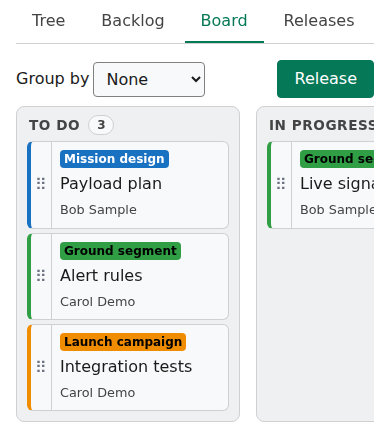
Task: Switch to the Backlog tab
Action: click(x=133, y=21)
